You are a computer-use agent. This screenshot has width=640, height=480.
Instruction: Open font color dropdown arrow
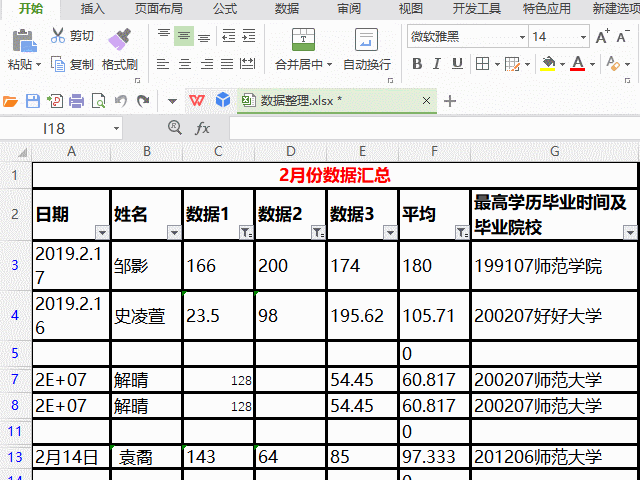592,64
